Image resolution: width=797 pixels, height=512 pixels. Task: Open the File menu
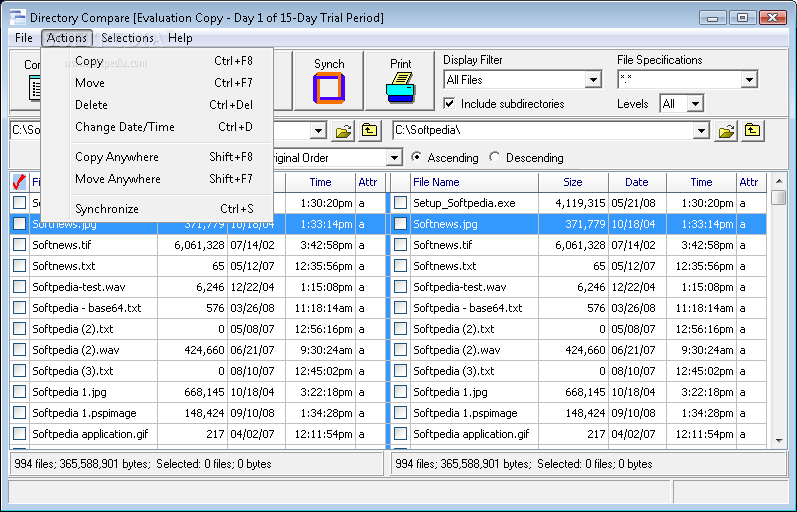(x=24, y=38)
